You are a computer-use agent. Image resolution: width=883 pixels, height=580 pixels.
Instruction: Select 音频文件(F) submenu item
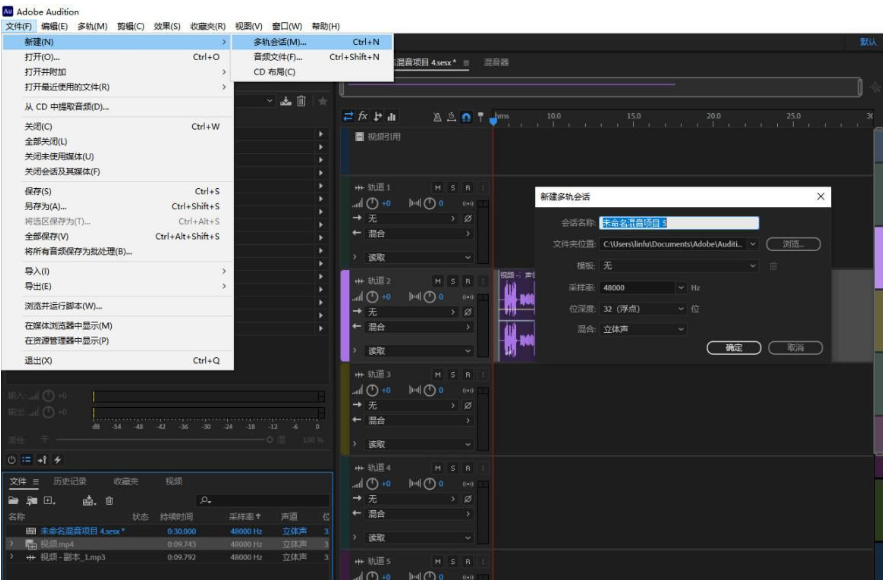click(313, 57)
